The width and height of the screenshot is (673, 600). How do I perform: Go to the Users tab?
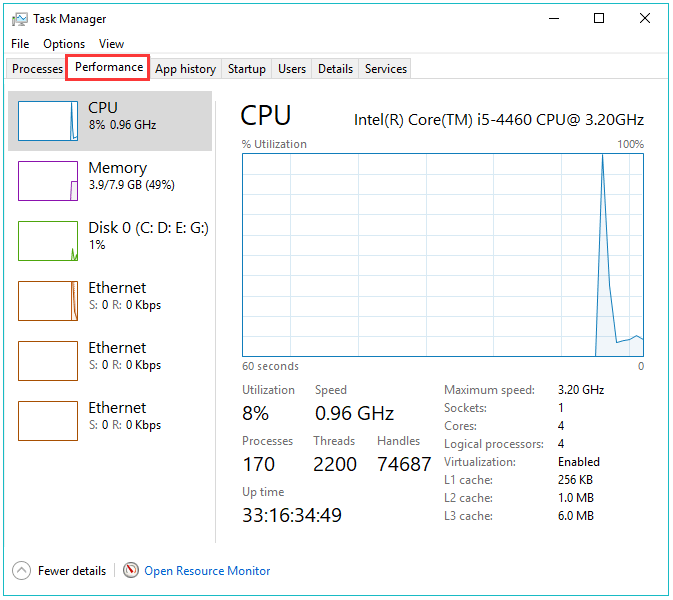point(292,69)
